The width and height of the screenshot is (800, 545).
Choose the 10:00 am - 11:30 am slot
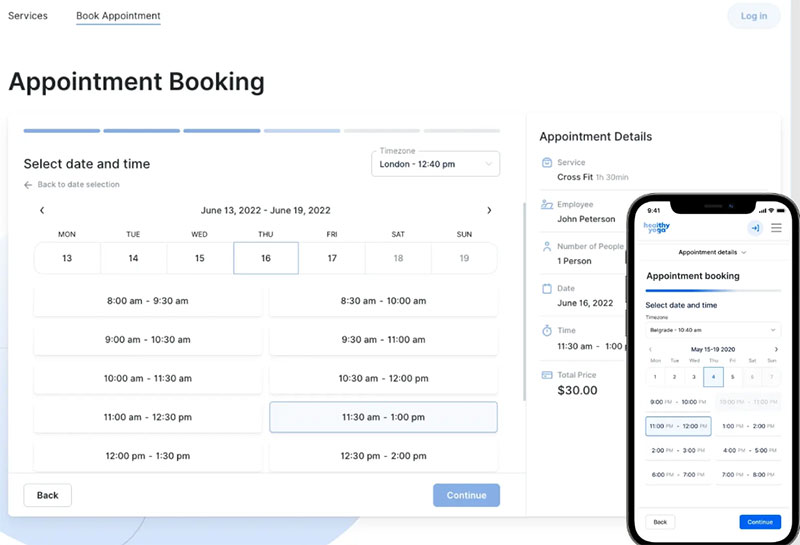click(x=148, y=379)
